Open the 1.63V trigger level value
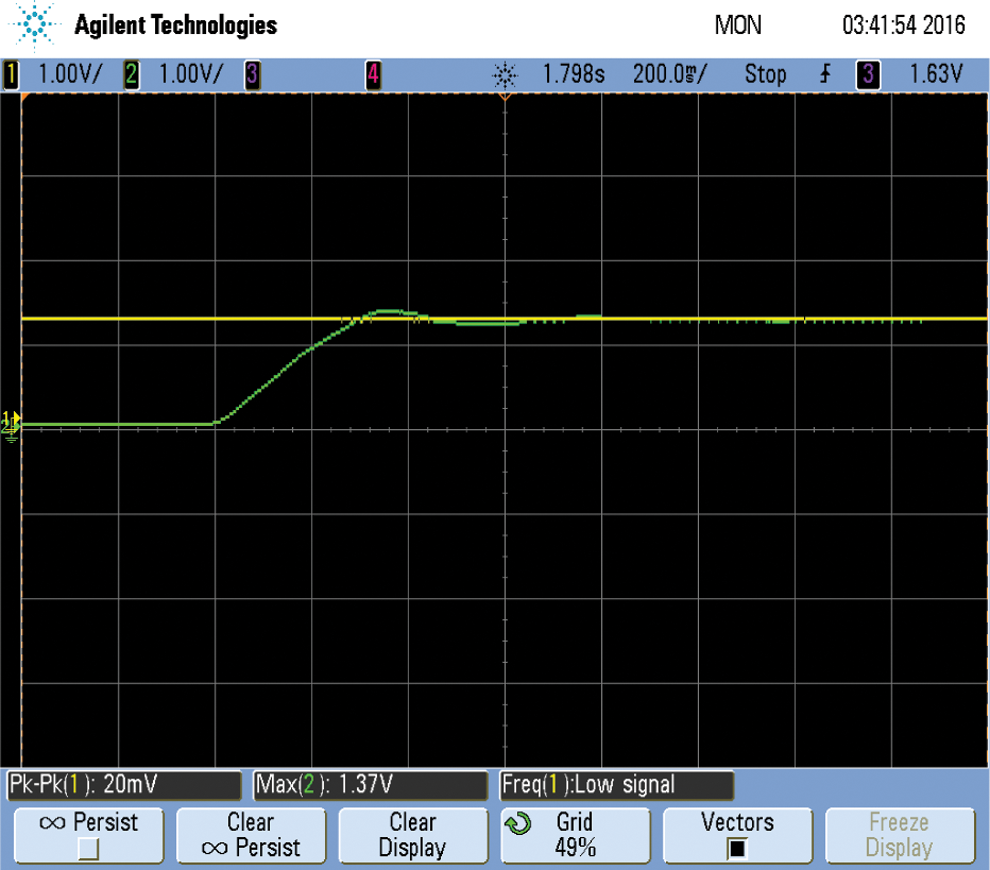The height and width of the screenshot is (870, 990). click(936, 74)
